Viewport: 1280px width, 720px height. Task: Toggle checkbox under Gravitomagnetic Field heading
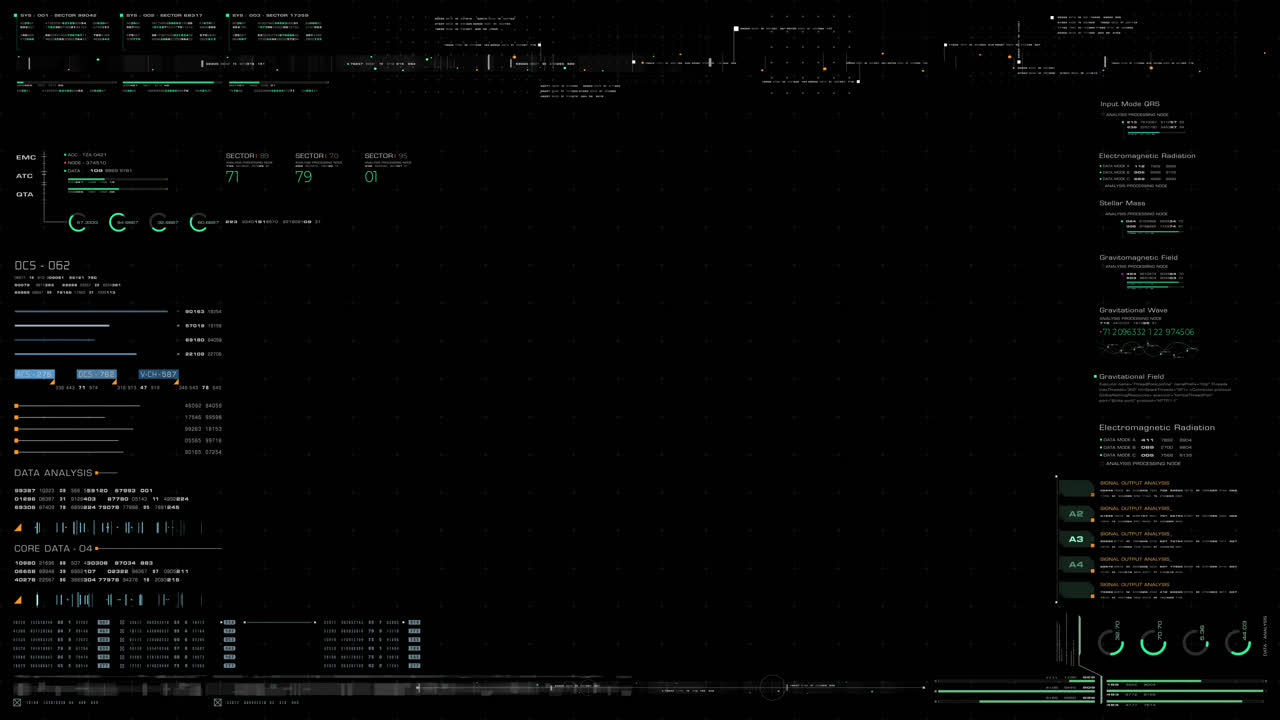1103,267
